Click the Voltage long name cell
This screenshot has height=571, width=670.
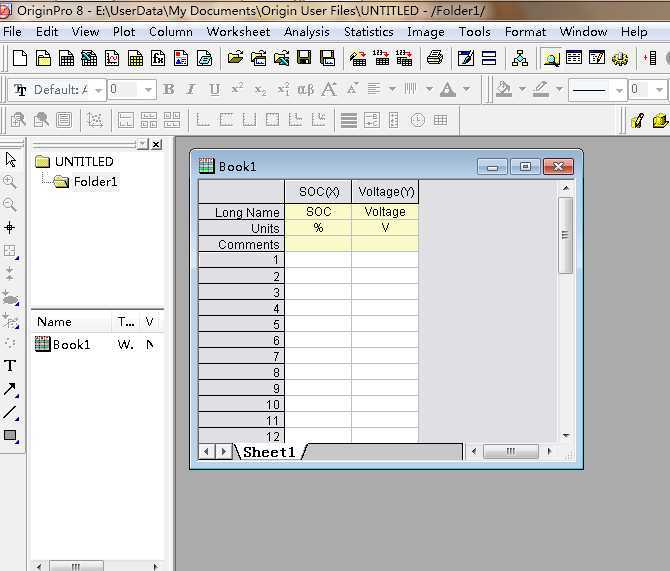pos(385,212)
